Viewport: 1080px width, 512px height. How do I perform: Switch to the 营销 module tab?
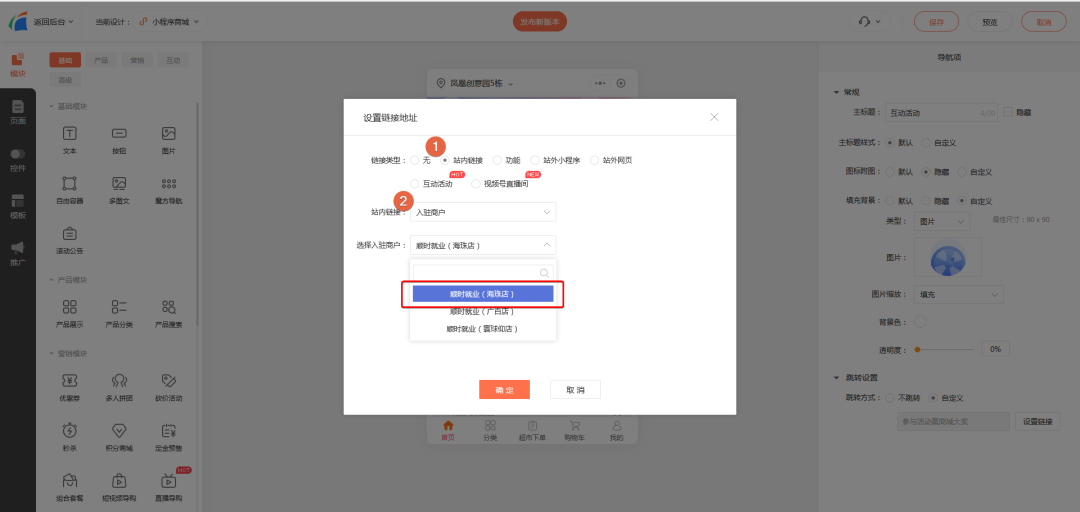137,60
